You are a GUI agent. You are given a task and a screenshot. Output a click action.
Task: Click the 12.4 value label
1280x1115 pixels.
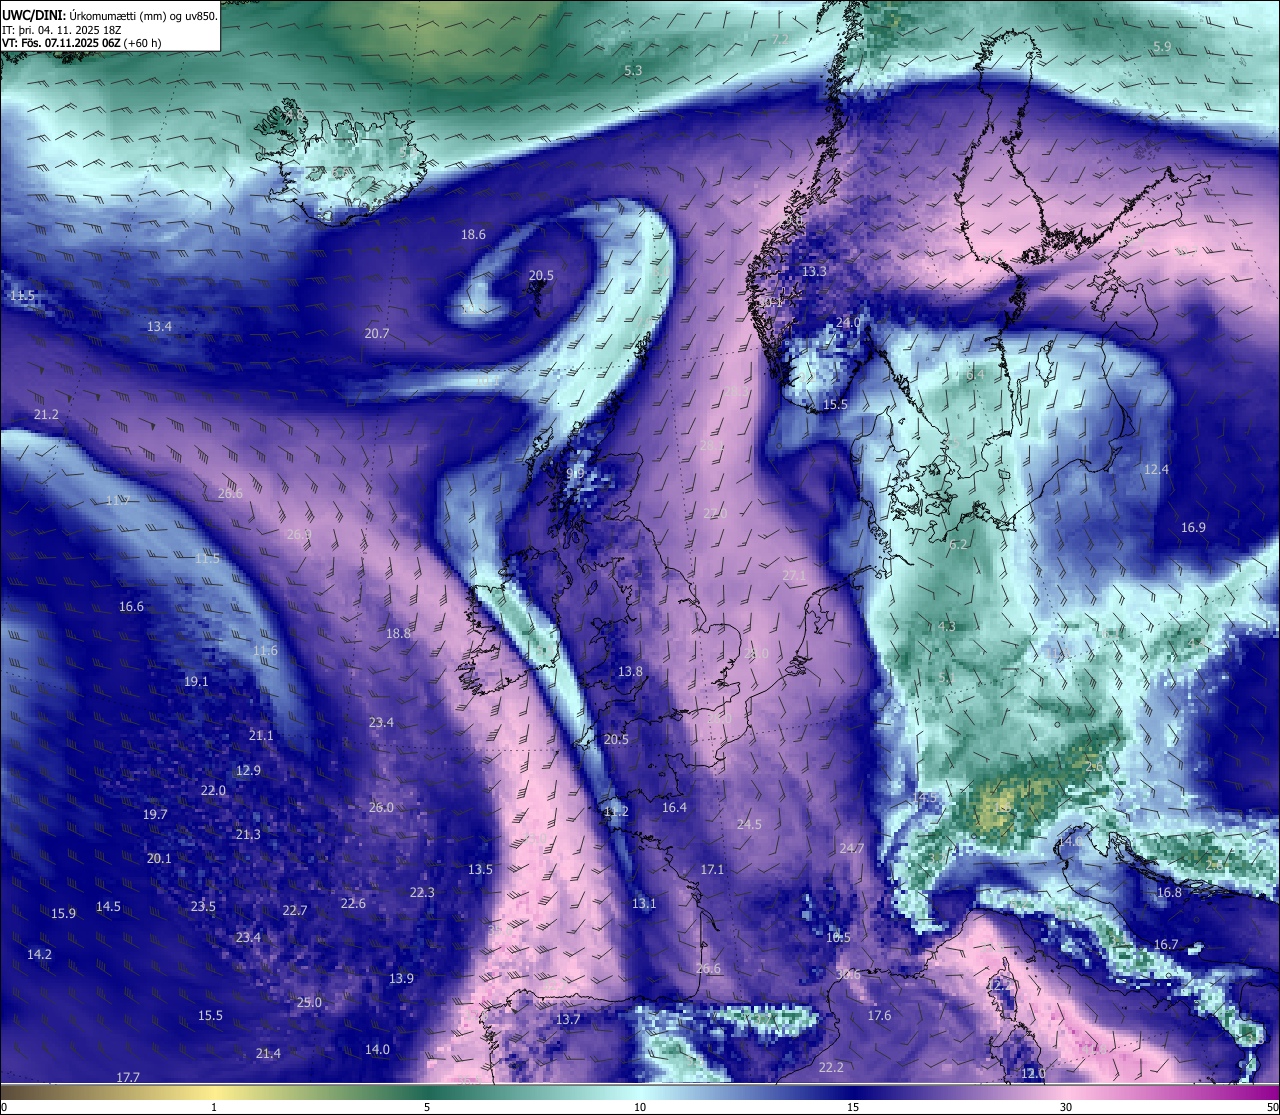pyautogui.click(x=1156, y=470)
